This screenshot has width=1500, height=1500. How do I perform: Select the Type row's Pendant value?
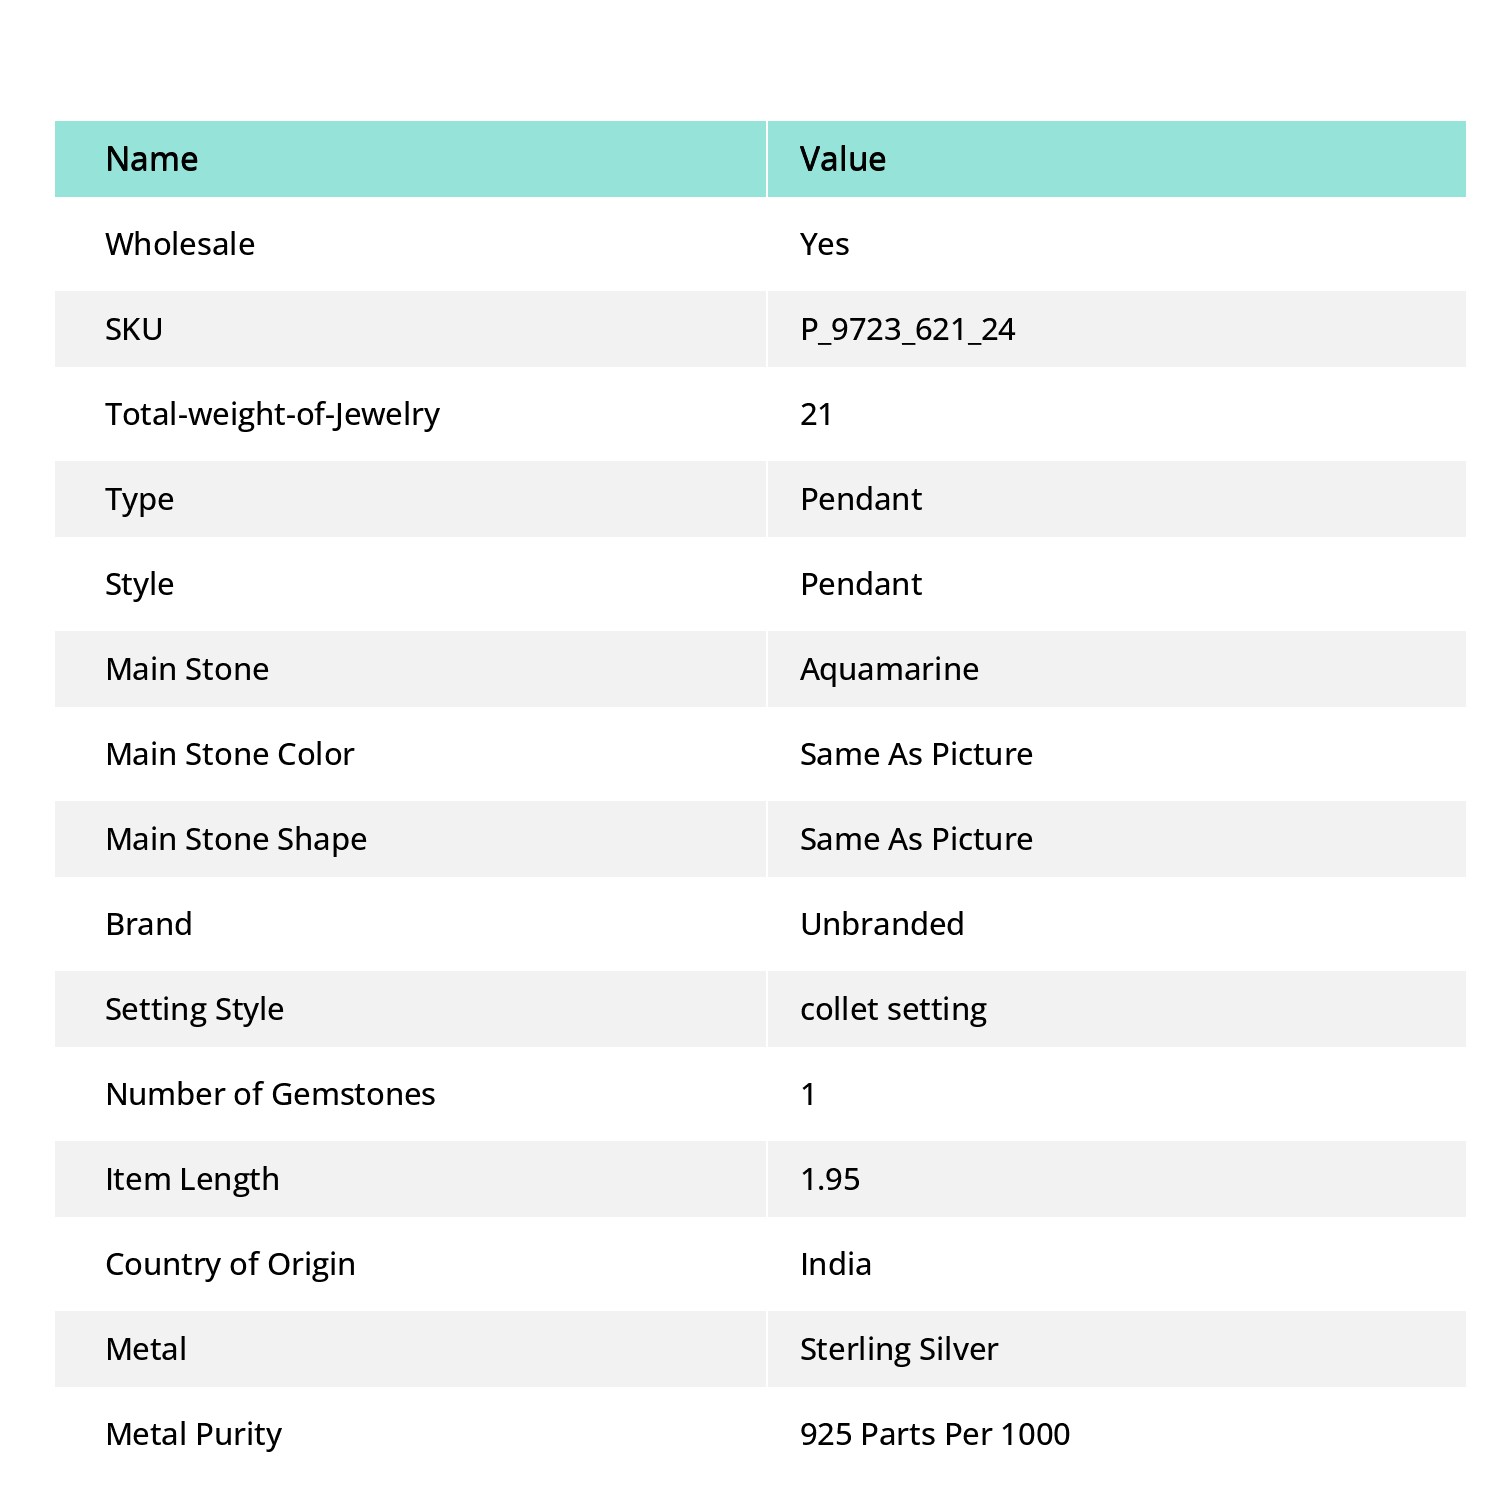(x=861, y=499)
